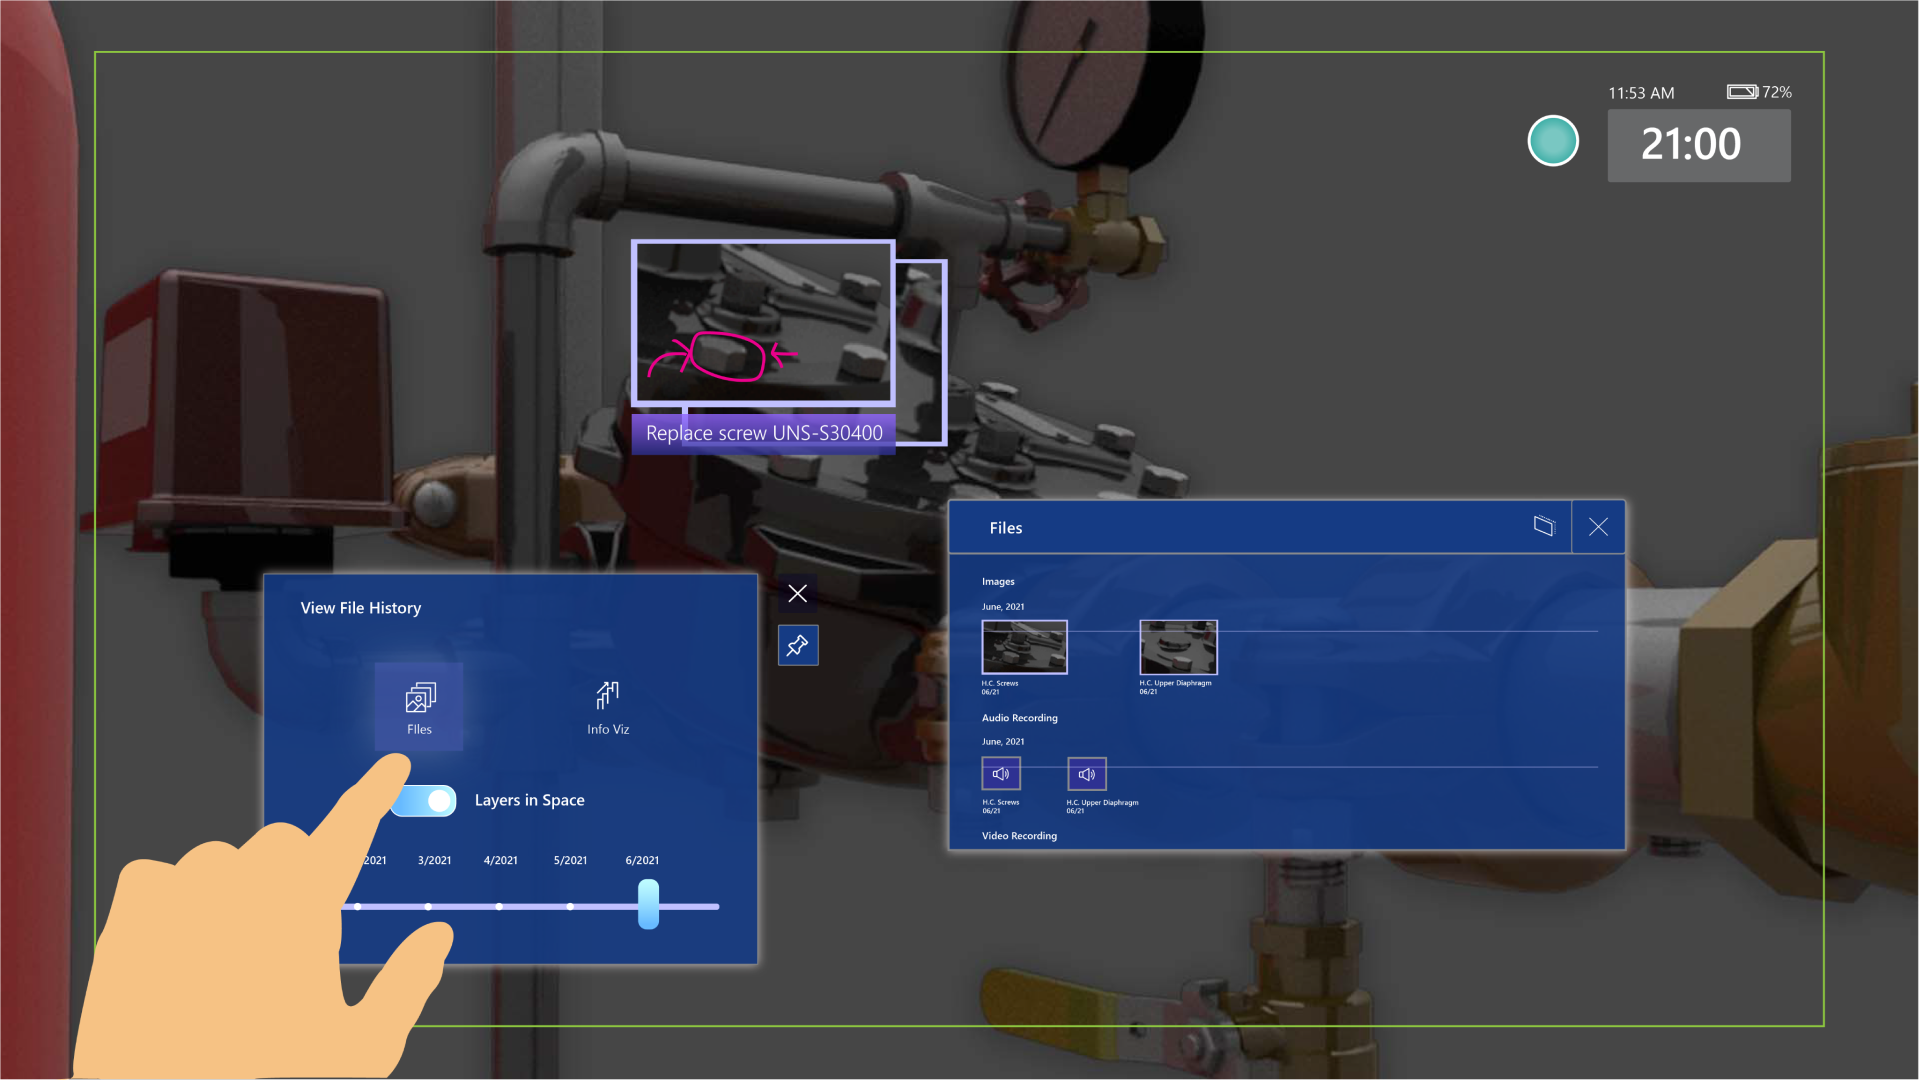Click the 11:53 AM clock
Viewport: 1919px width, 1080px height.
click(1641, 93)
